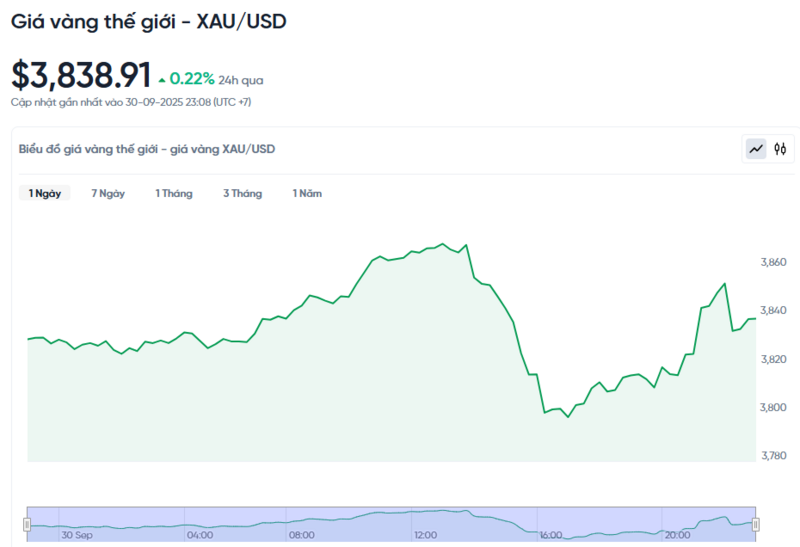Show the 1 Tháng chart range
The height and width of the screenshot is (547, 800).
[x=173, y=193]
